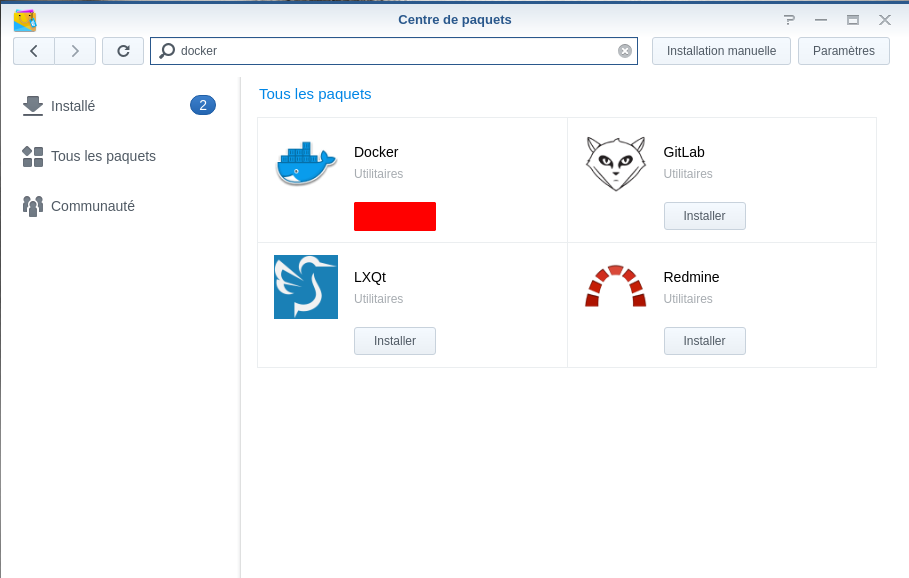Open the Paramètres settings button

[843, 51]
